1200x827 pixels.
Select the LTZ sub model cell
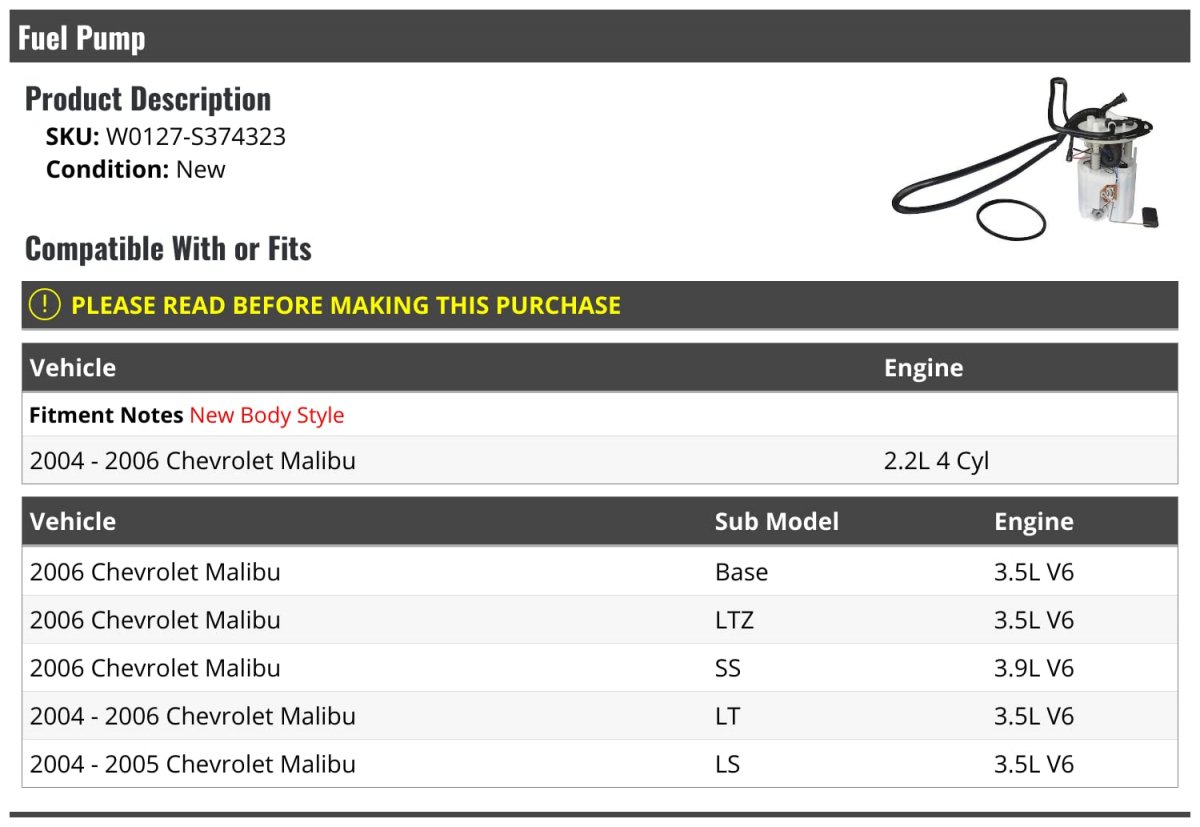tap(734, 620)
